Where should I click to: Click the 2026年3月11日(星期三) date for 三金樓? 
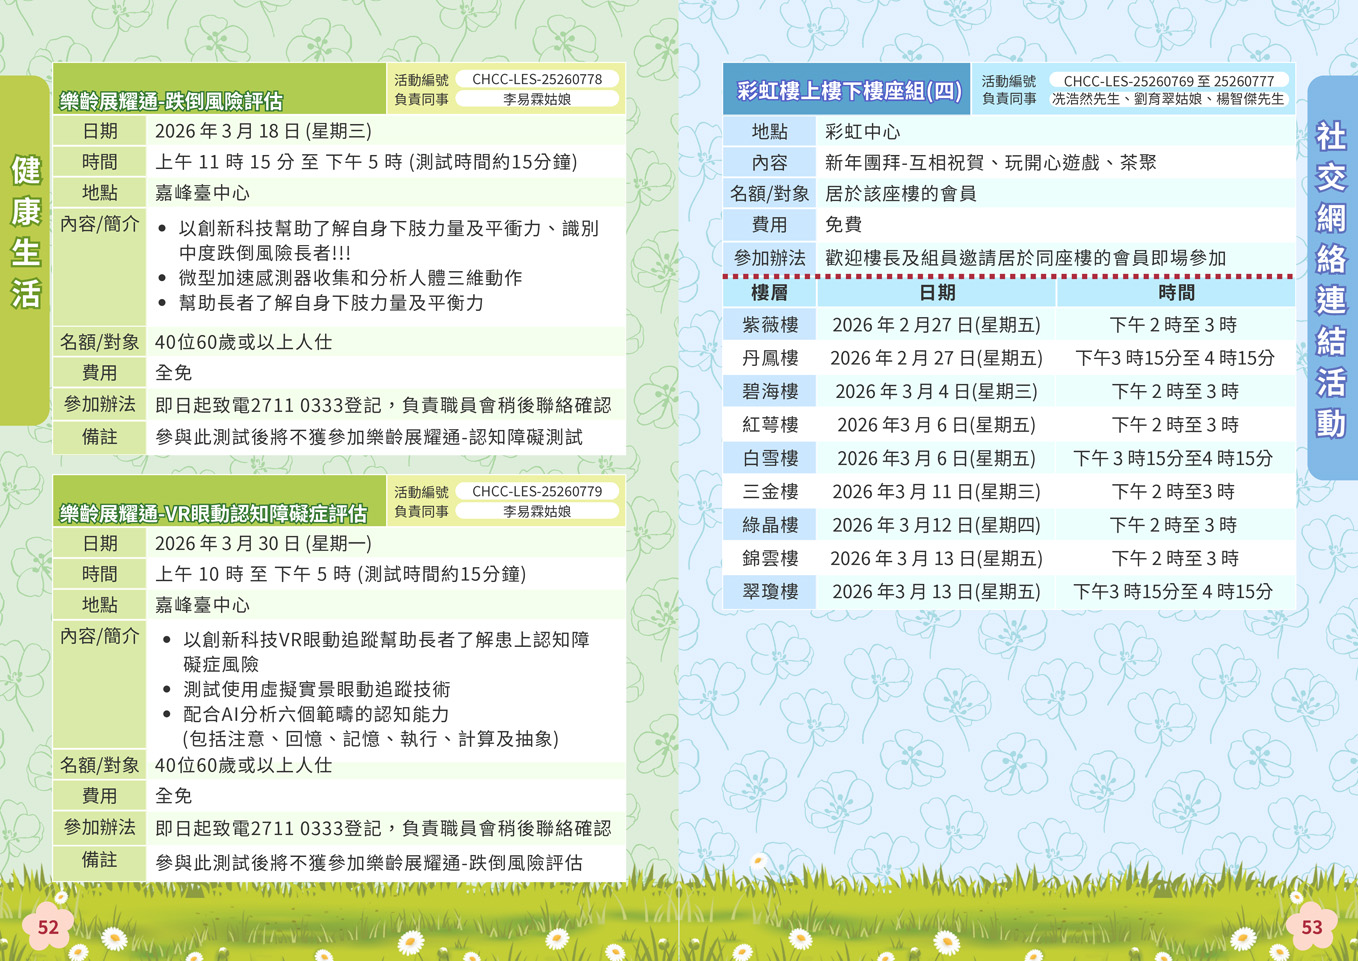936,491
